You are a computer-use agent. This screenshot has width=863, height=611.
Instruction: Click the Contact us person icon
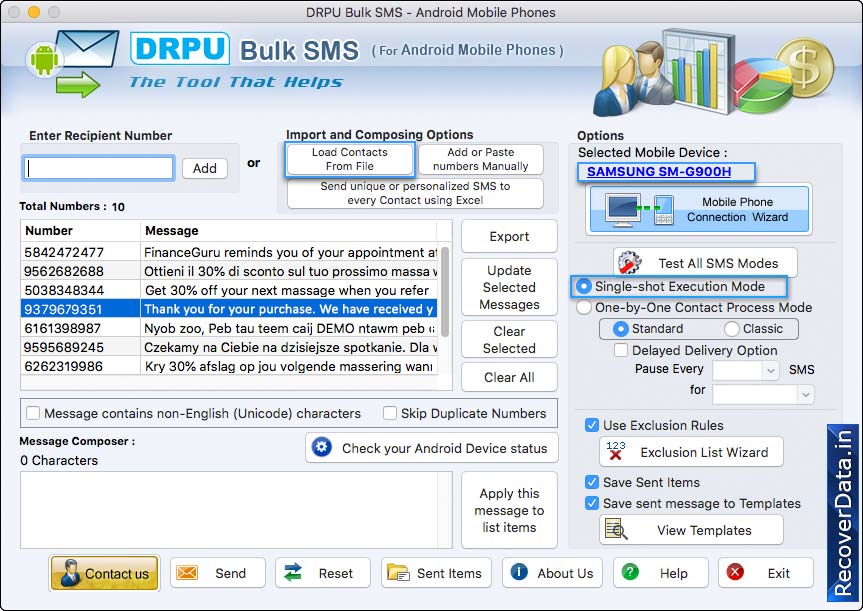(70, 572)
